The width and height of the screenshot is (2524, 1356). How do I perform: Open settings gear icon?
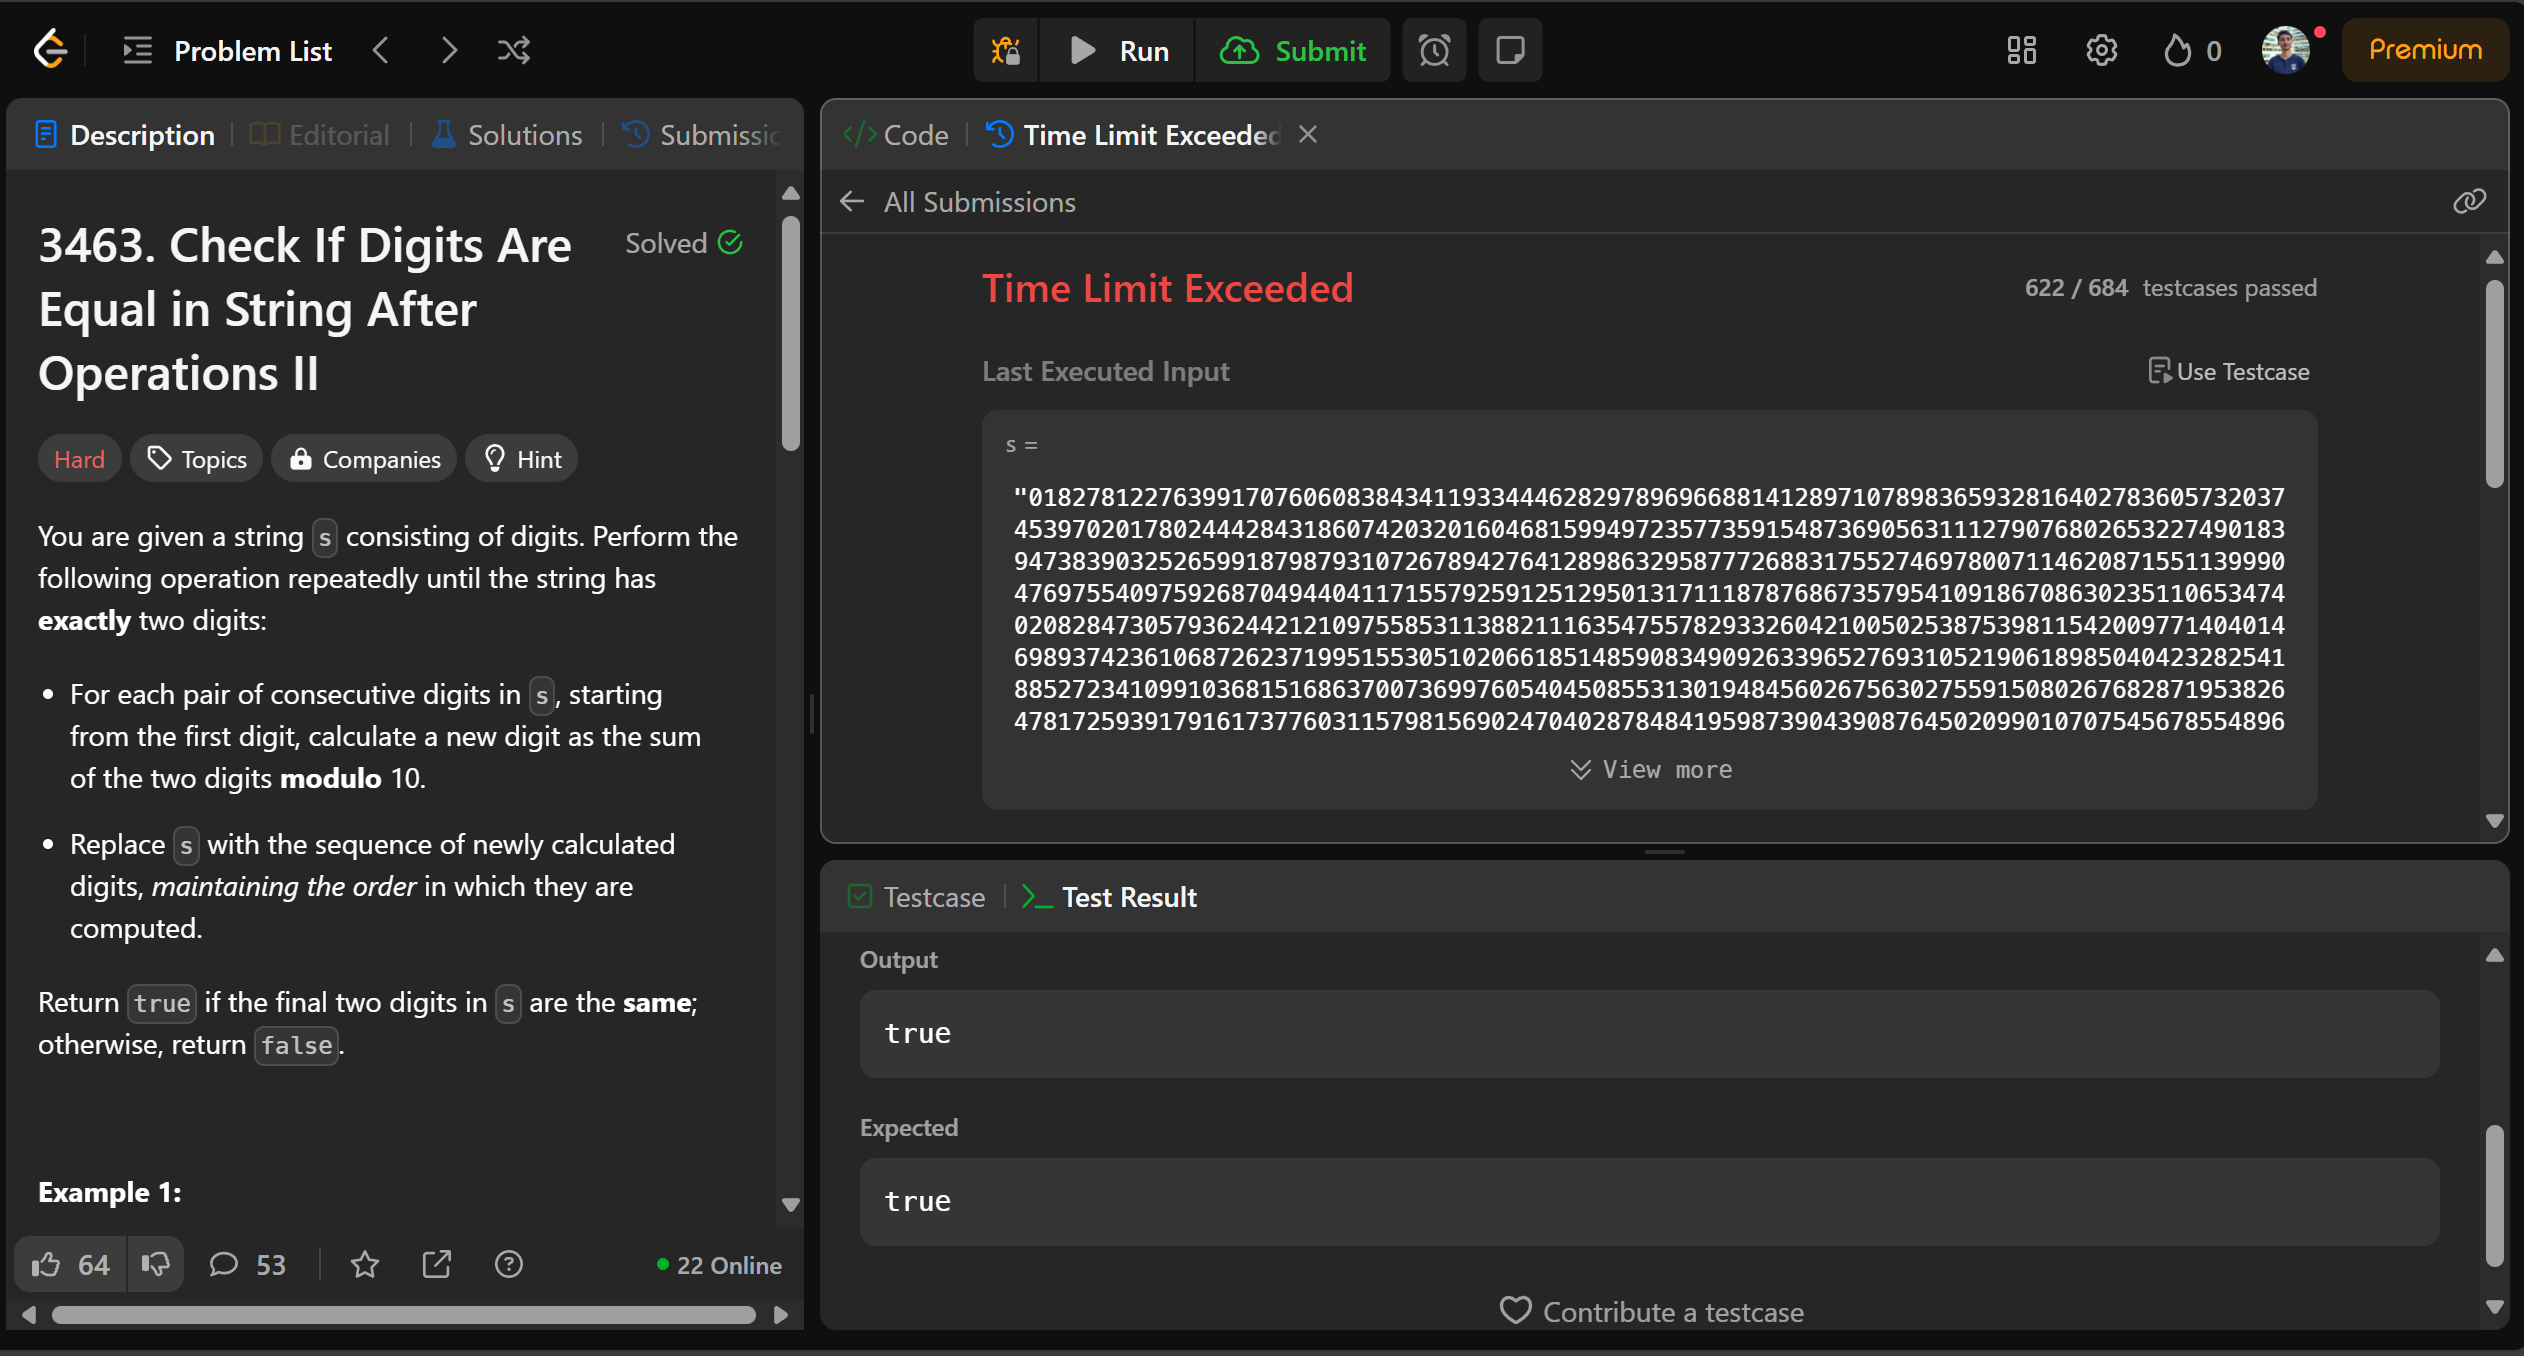click(2102, 50)
